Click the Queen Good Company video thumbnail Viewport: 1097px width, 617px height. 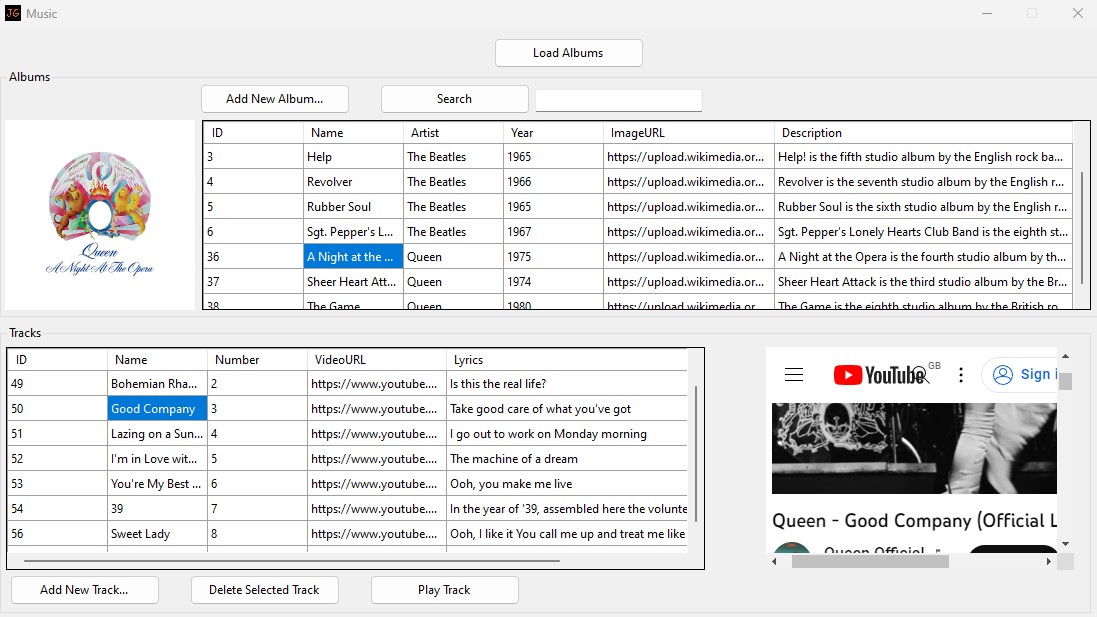[x=914, y=448]
